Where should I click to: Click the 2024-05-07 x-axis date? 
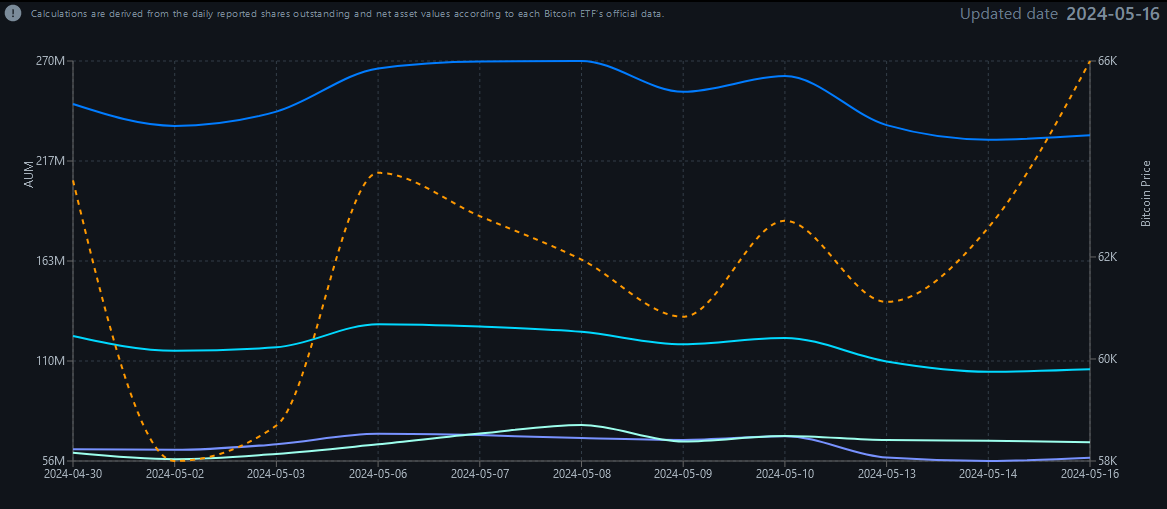479,473
